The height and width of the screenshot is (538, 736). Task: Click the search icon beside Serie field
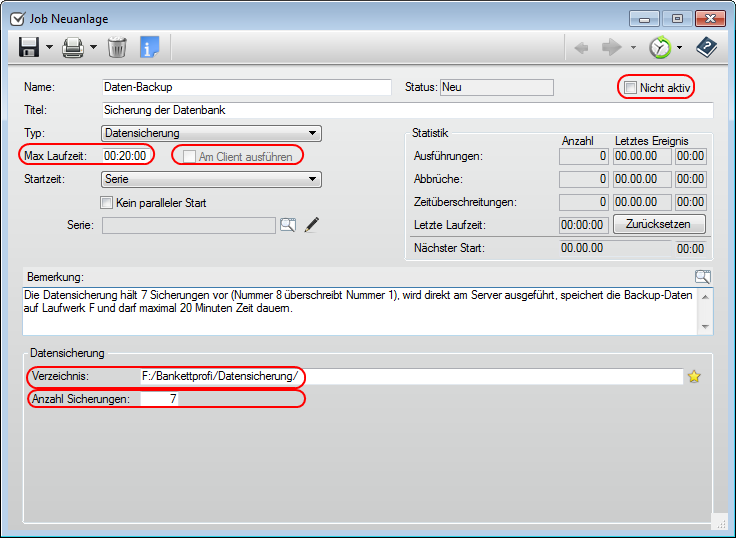[x=288, y=225]
